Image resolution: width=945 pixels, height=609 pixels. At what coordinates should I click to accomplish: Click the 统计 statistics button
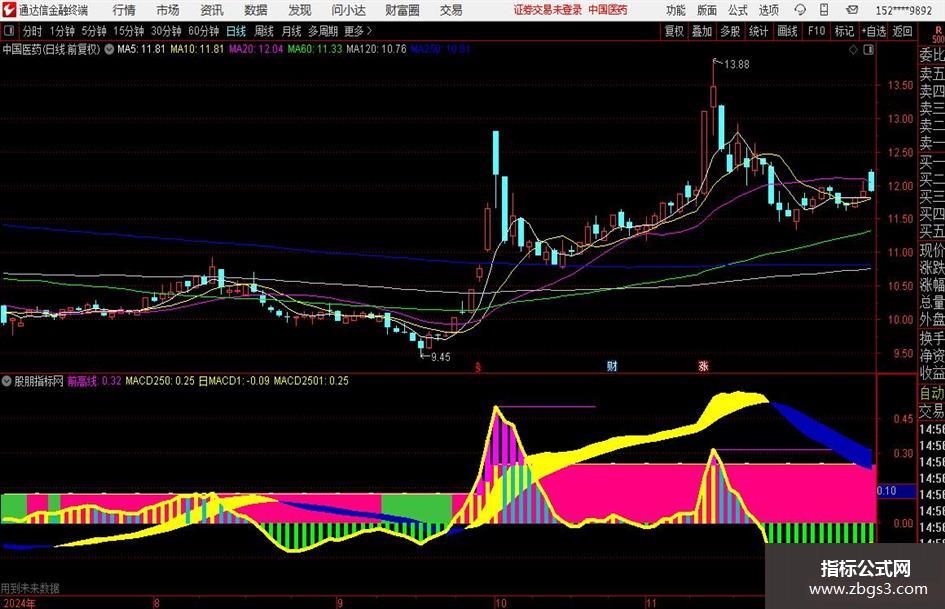point(759,31)
